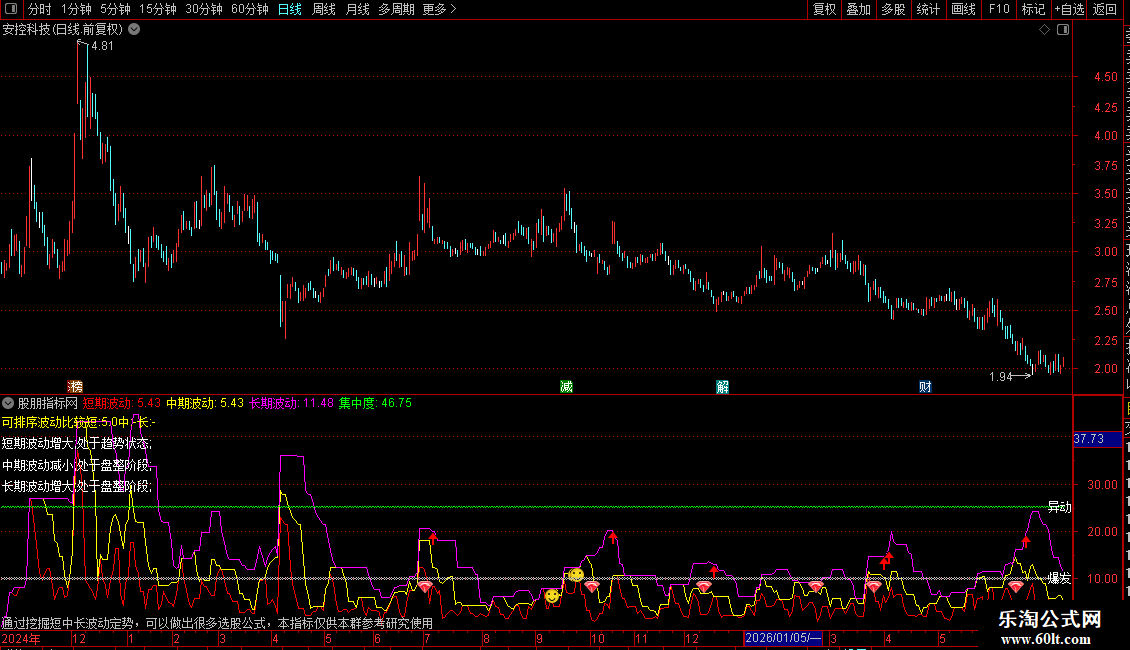
Task: Open the 股朋指标网 indicator dropdown arrow
Action: pos(8,403)
